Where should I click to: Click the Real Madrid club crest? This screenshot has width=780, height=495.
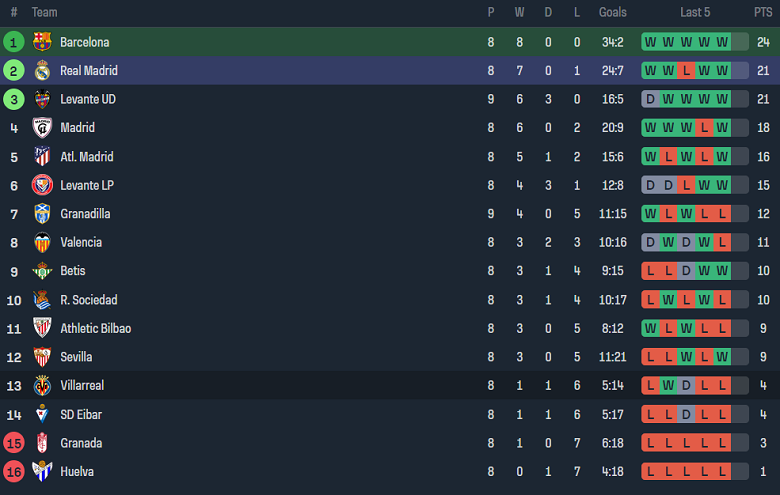(x=42, y=71)
